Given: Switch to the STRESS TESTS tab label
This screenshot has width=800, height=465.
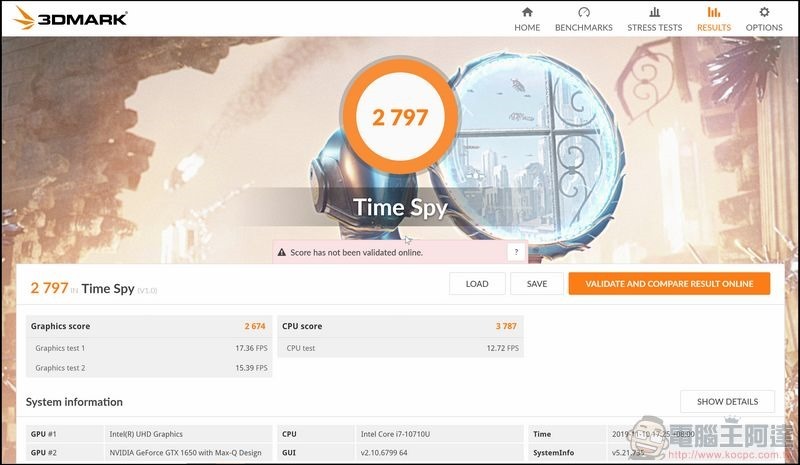Looking at the screenshot, I should (655, 28).
